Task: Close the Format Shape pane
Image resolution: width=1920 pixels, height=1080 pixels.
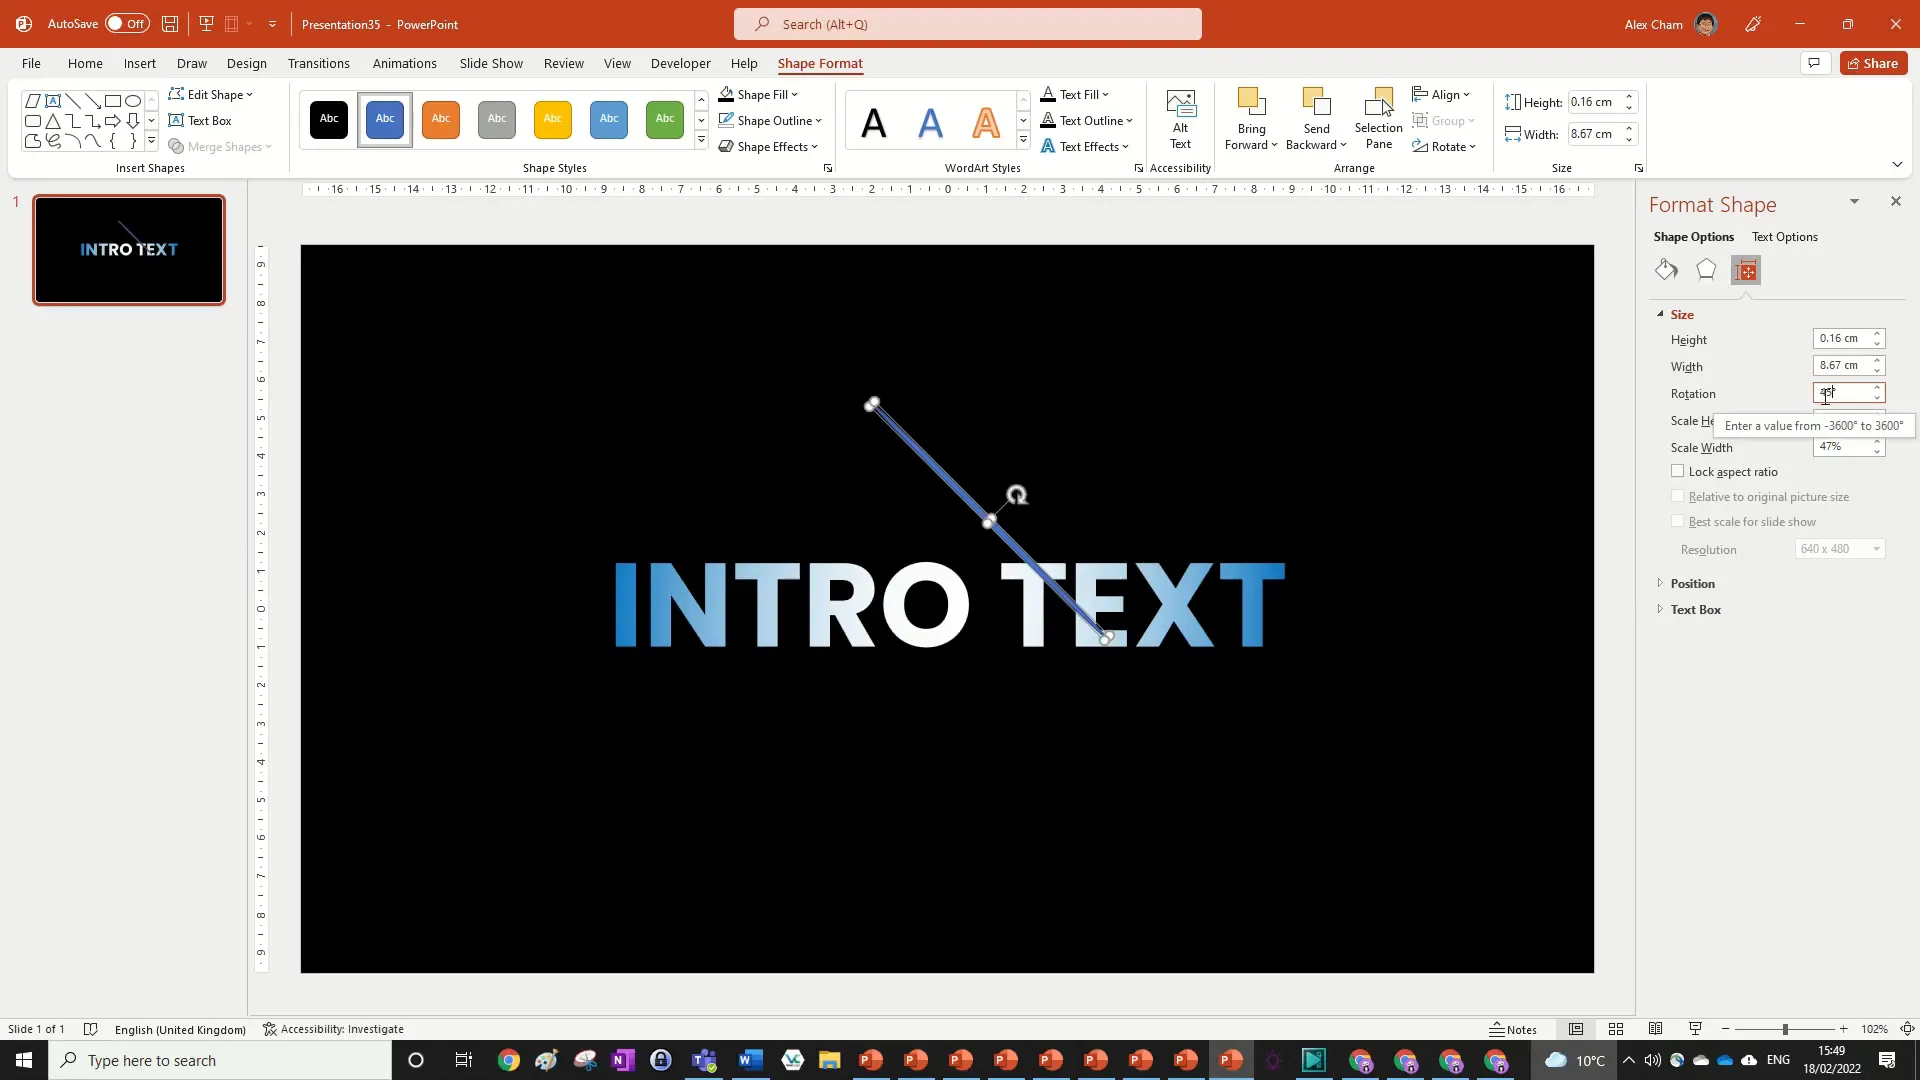Action: click(1895, 201)
